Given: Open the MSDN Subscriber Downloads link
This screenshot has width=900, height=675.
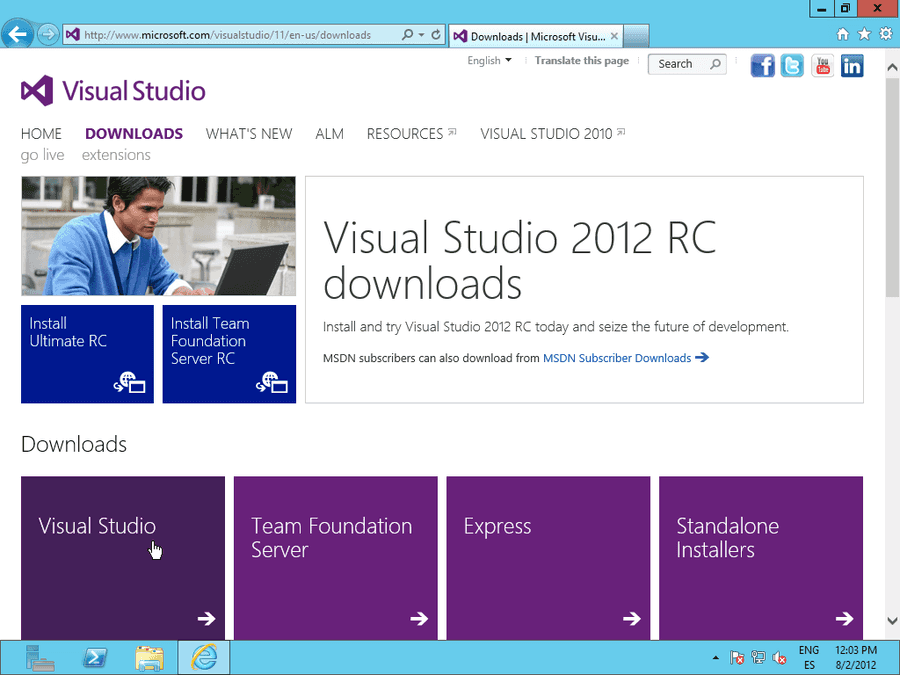Looking at the screenshot, I should 617,358.
